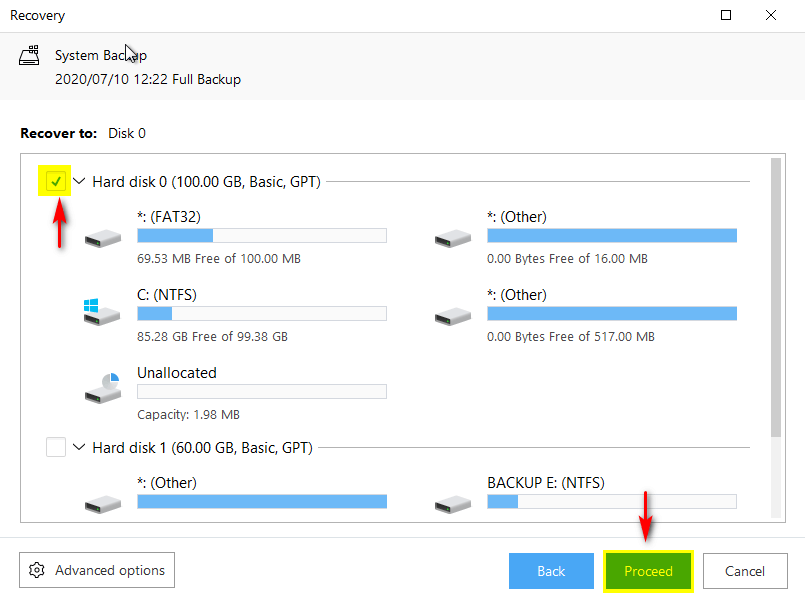Click the Proceed button
This screenshot has height=603, width=805.
coord(648,571)
